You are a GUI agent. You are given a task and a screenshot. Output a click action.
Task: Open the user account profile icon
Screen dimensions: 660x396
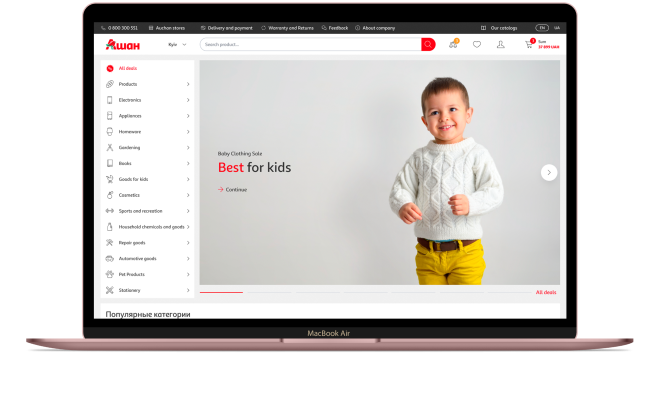(500, 44)
